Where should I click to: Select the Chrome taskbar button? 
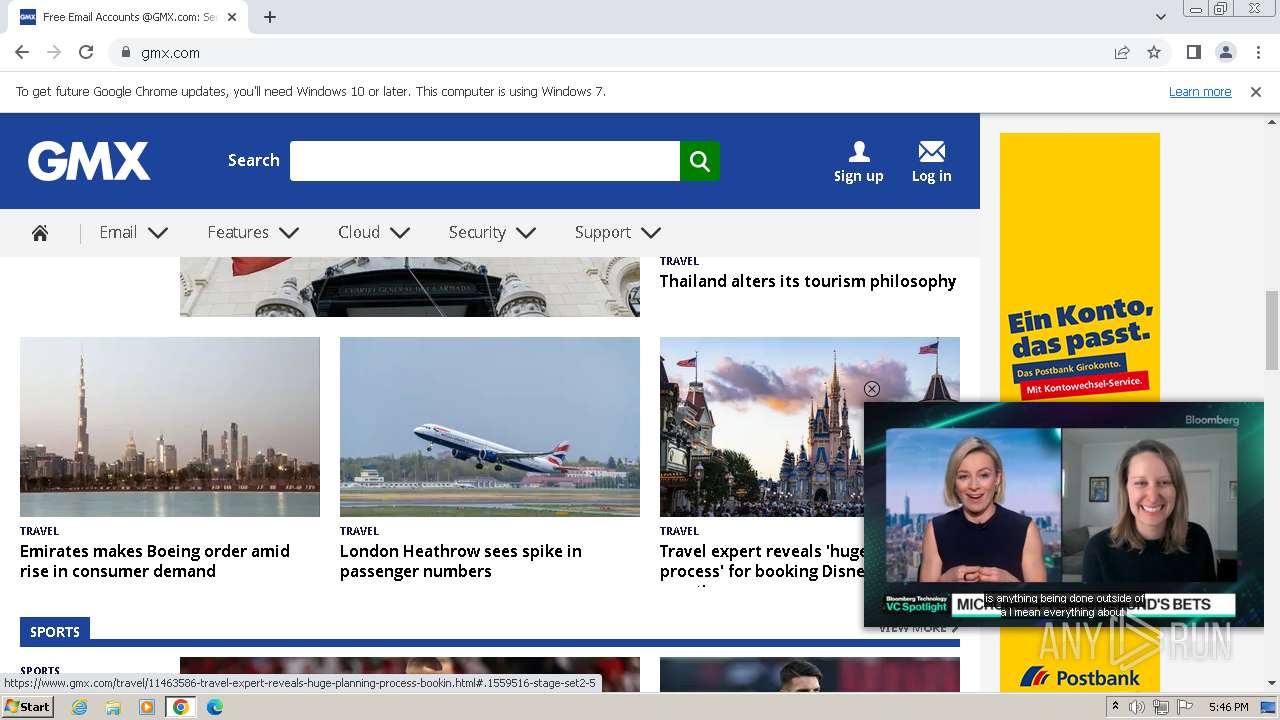[x=181, y=707]
